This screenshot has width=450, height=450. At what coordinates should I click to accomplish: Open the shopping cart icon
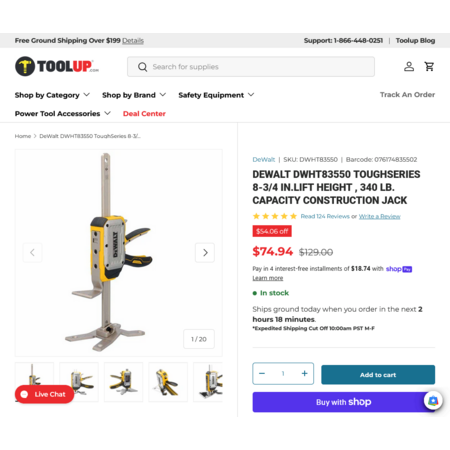click(429, 66)
